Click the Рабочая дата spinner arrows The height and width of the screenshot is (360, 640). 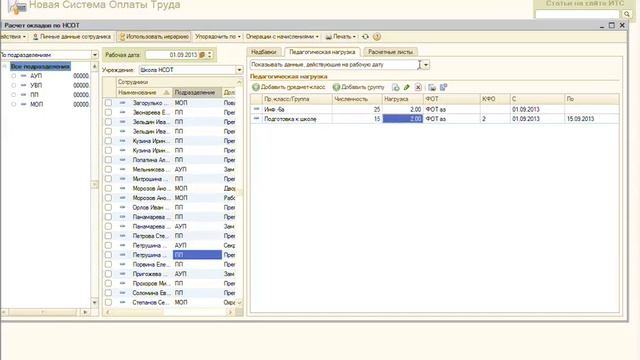[210, 55]
